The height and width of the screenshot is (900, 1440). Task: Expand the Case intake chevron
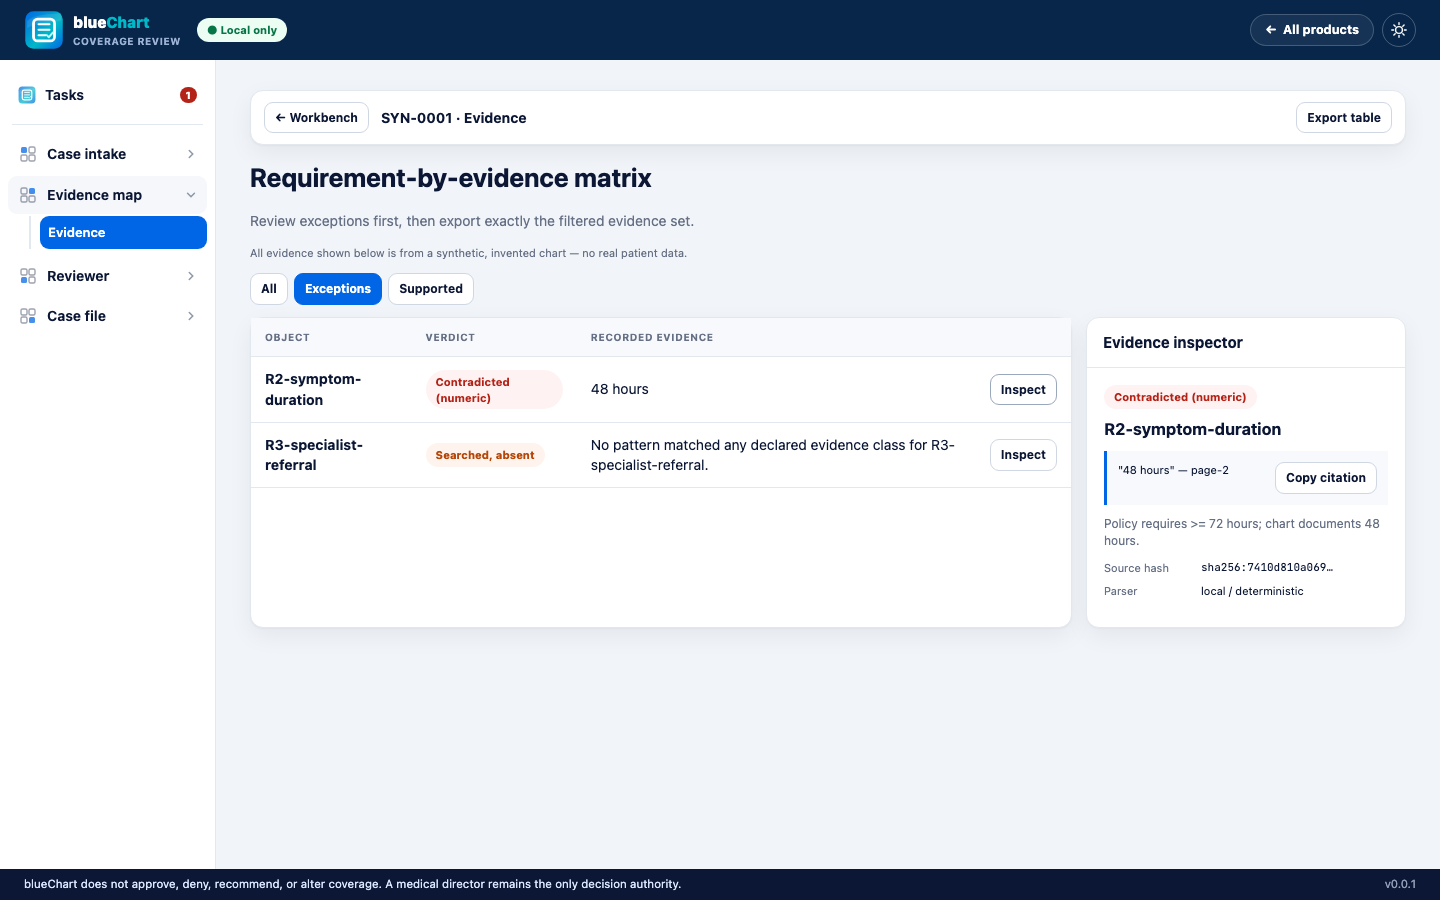click(x=191, y=154)
